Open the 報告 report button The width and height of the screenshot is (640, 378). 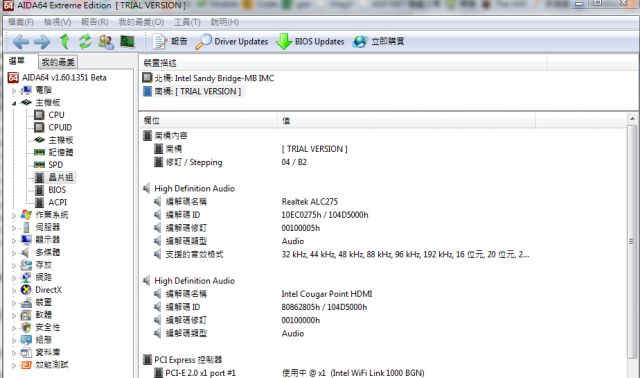coord(170,42)
